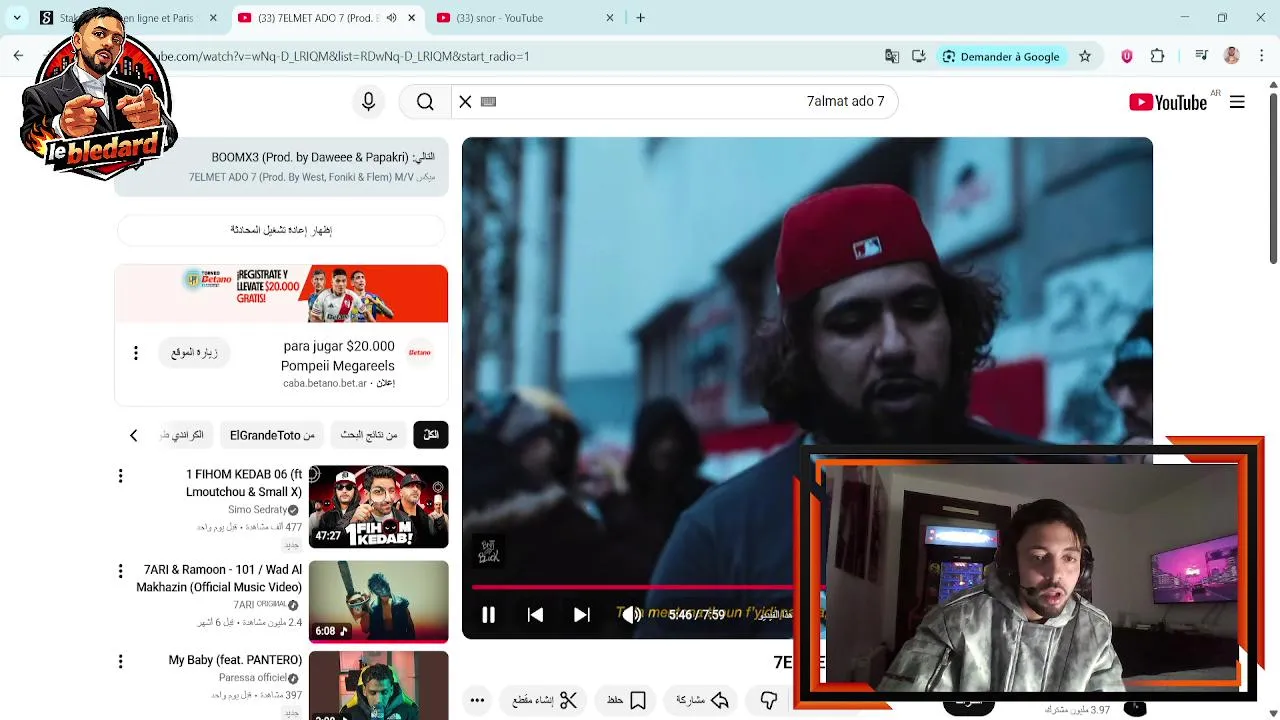Mute the video volume speaker icon
The height and width of the screenshot is (720, 1280).
(x=631, y=615)
